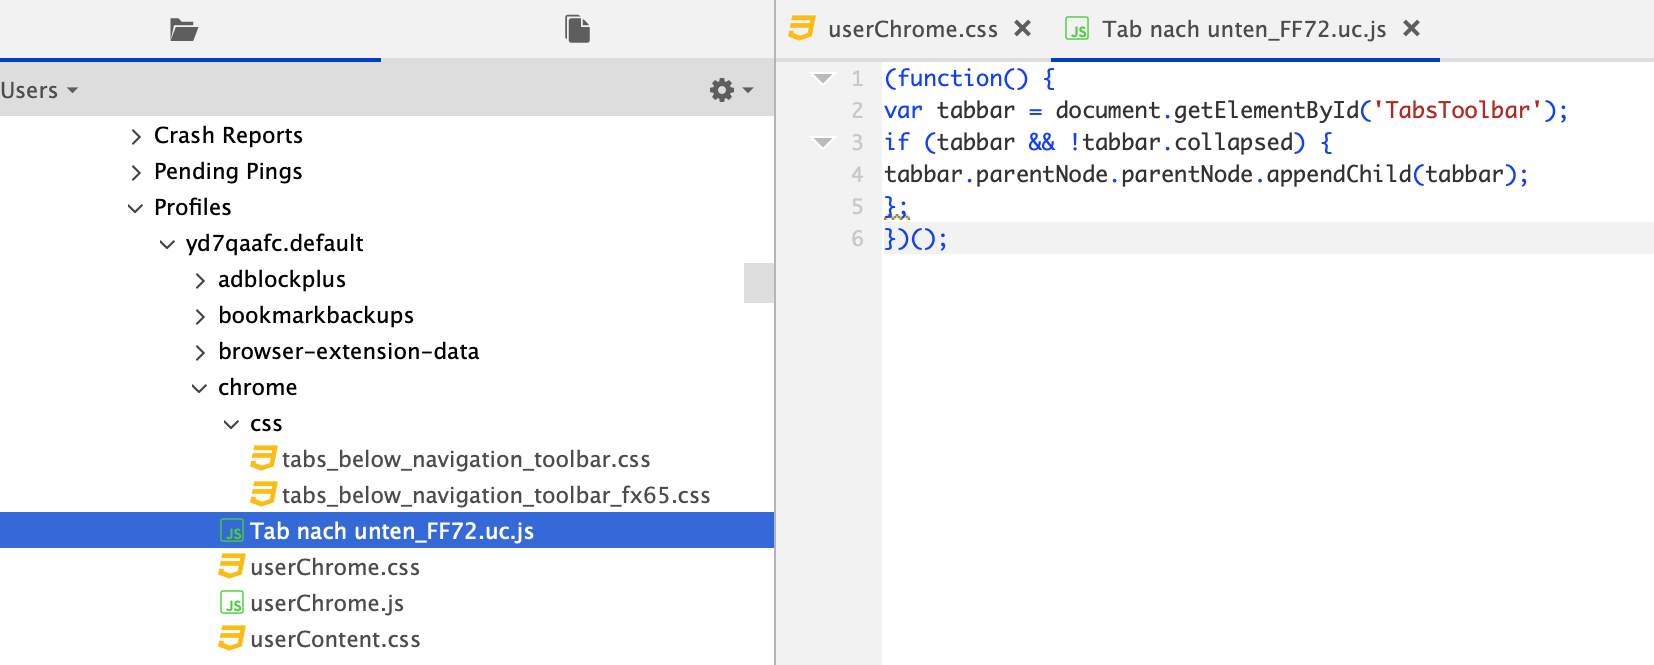Collapse the chrome folder

(200, 388)
